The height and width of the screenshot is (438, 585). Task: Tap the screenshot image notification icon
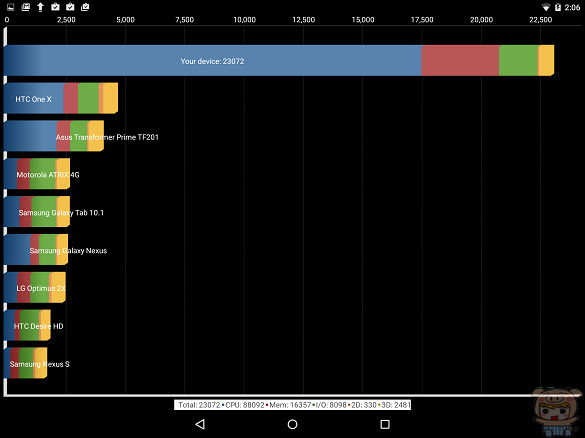pos(11,7)
